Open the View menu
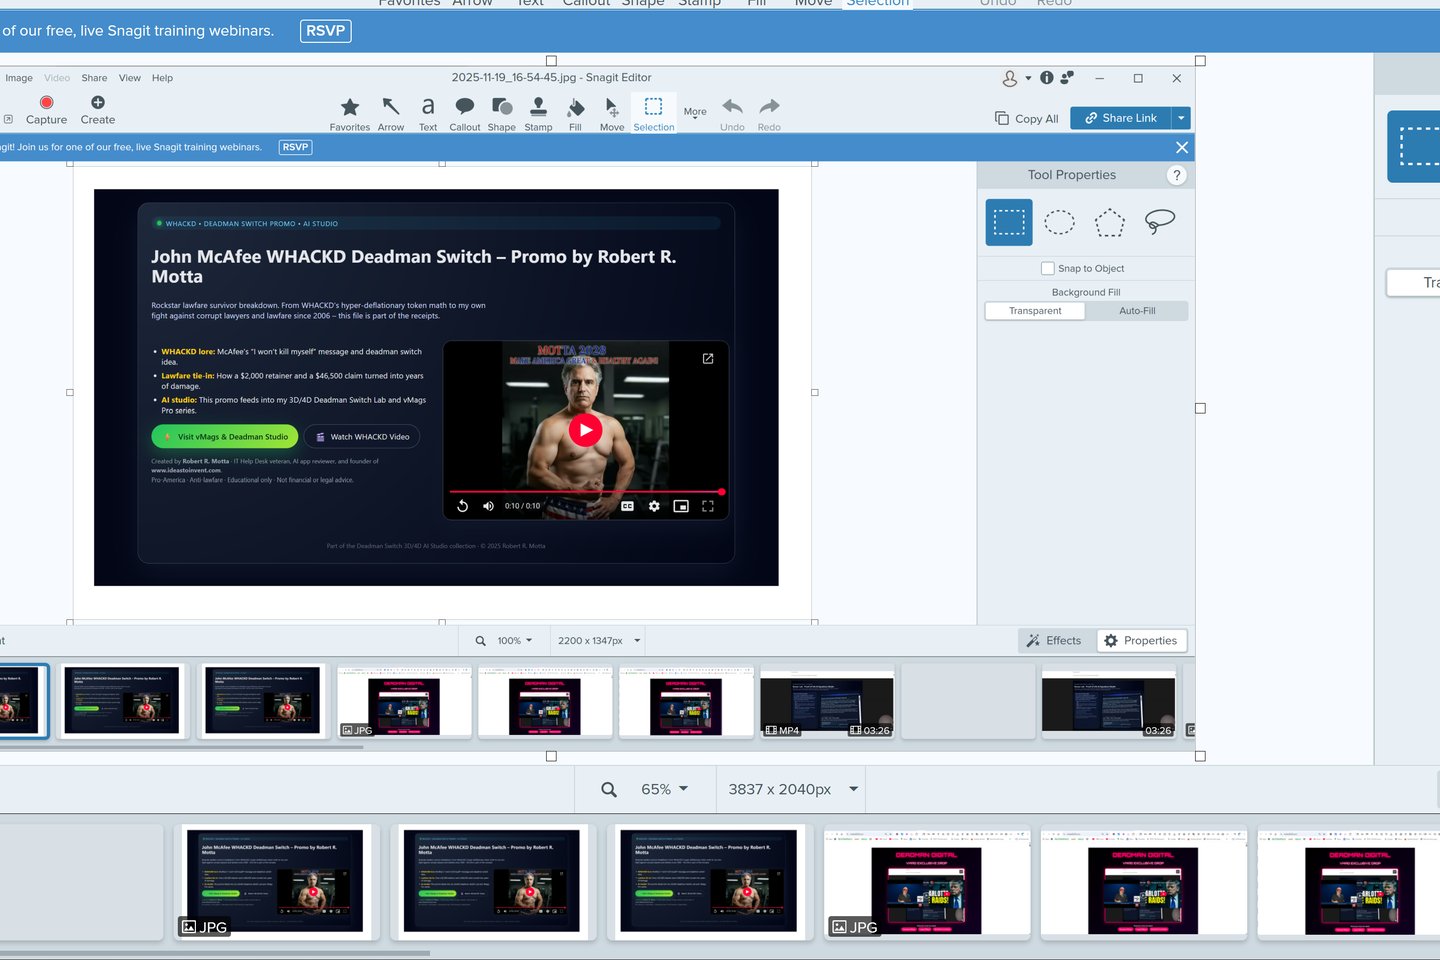 coord(130,78)
